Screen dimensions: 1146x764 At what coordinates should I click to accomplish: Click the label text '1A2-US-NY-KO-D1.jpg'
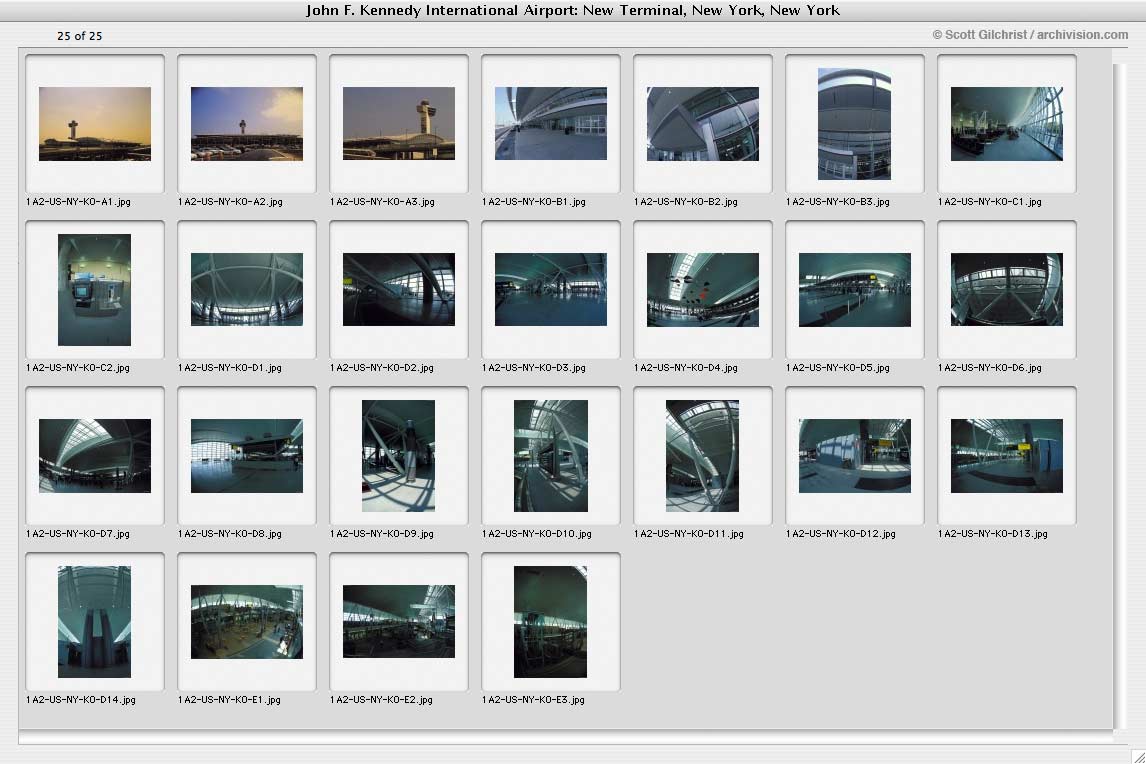pyautogui.click(x=229, y=368)
